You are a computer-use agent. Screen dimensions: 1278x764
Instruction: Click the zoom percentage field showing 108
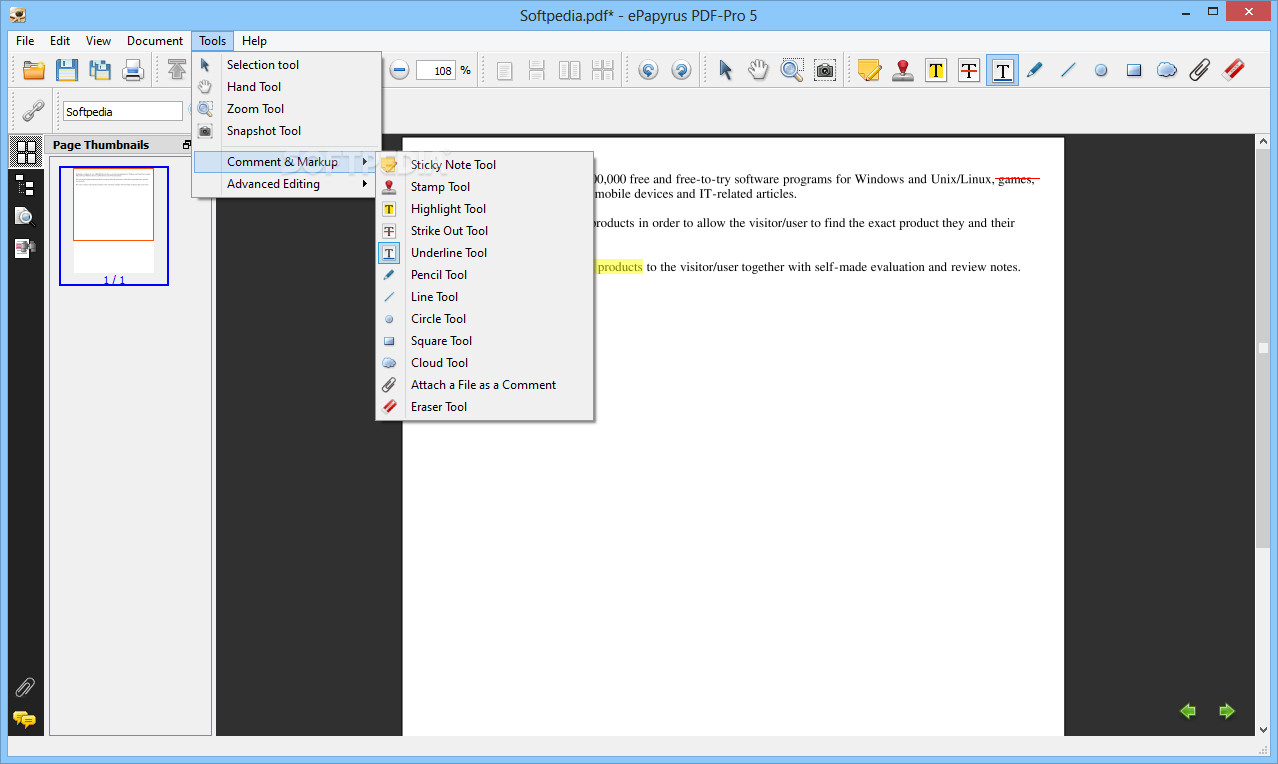tap(436, 70)
